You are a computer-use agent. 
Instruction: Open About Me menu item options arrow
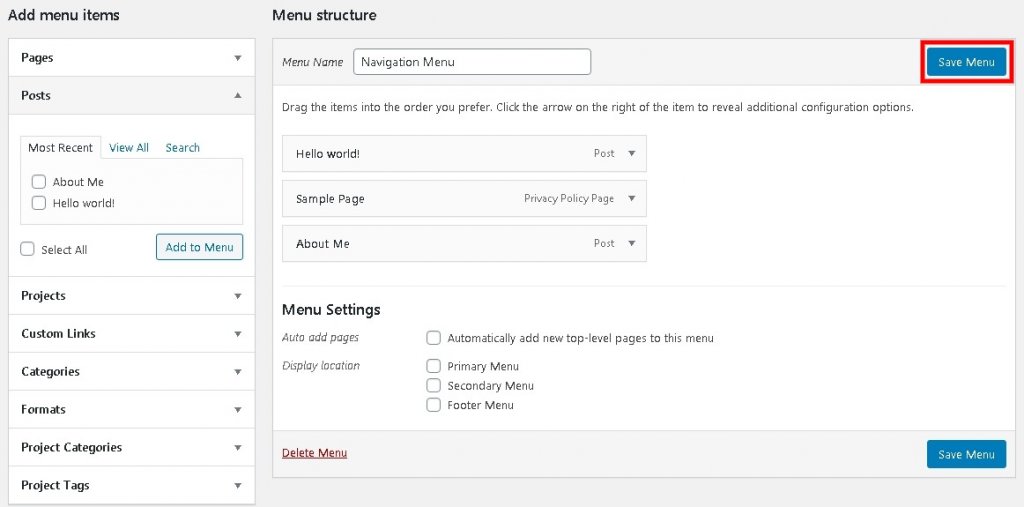point(631,244)
